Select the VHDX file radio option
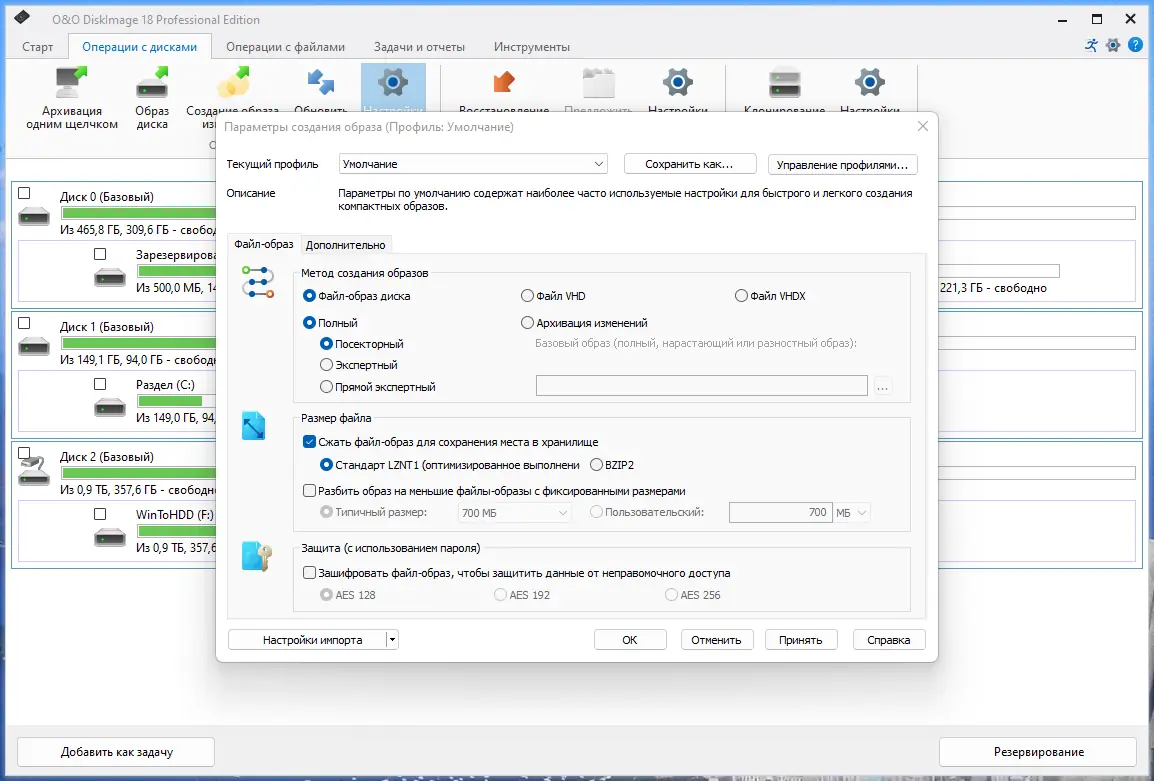 (741, 296)
